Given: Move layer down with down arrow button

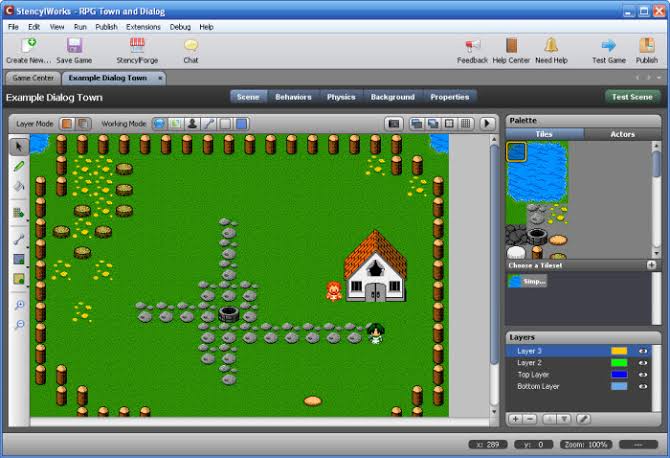Looking at the screenshot, I should [564, 419].
